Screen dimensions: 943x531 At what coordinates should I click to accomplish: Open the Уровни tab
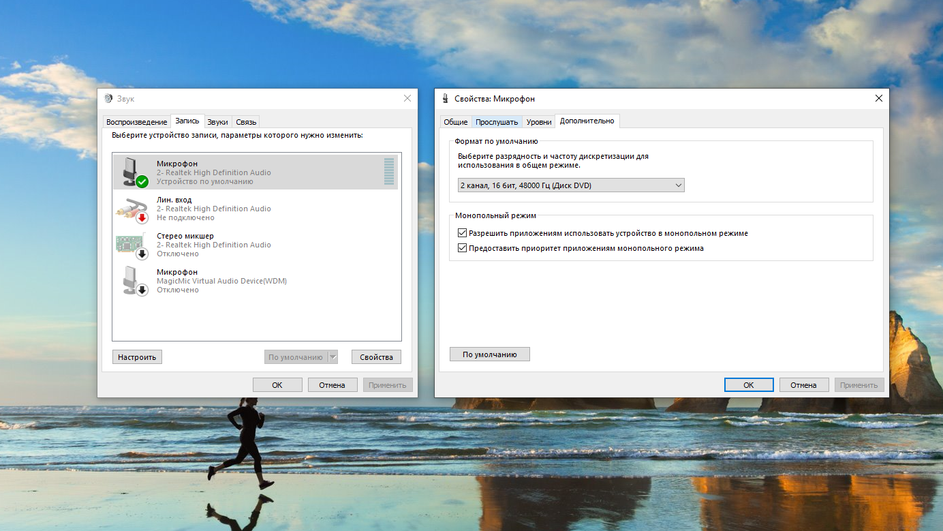tap(539, 122)
